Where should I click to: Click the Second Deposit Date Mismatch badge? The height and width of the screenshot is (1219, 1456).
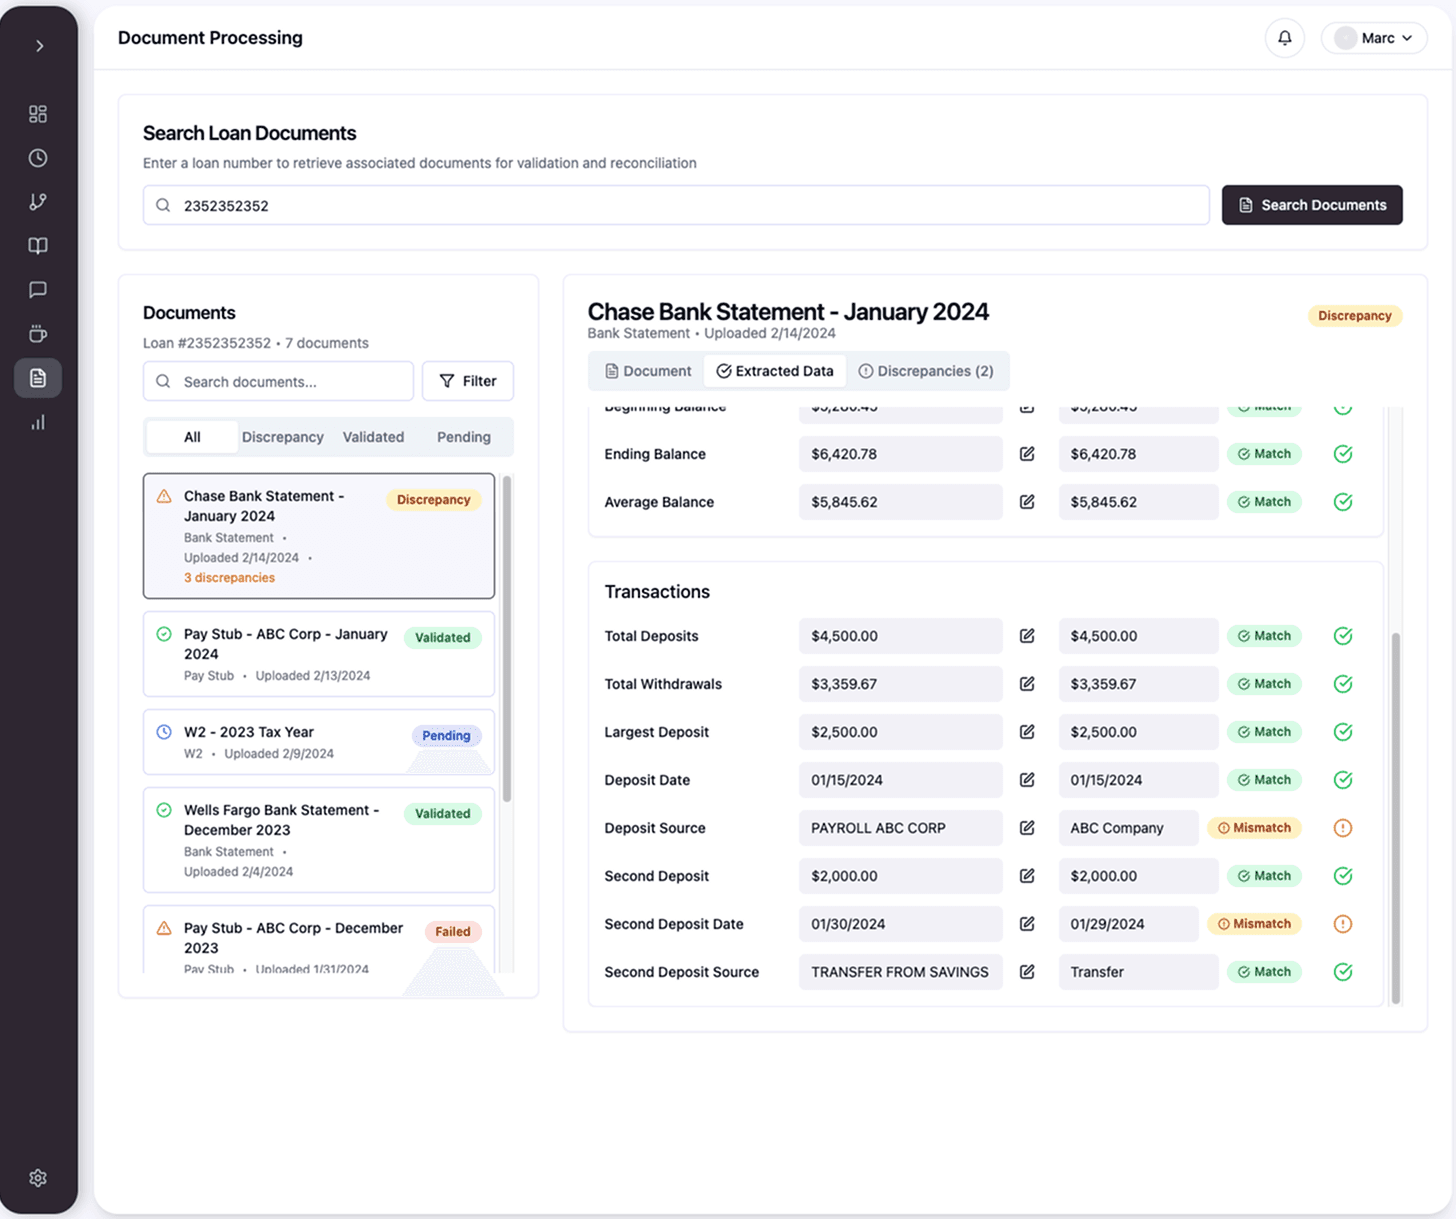(x=1254, y=924)
